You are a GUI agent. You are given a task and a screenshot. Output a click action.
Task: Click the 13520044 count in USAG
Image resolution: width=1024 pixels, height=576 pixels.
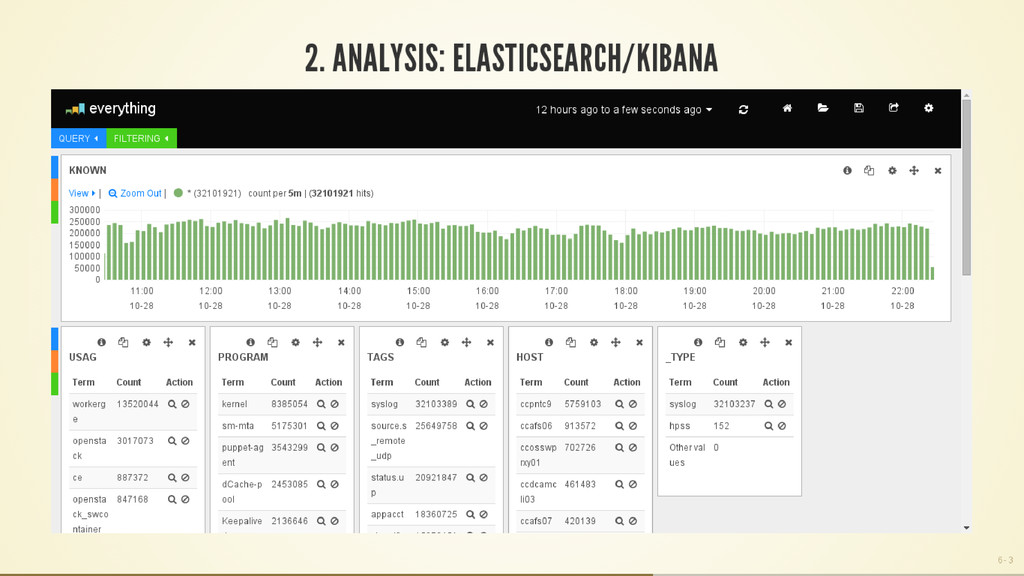coord(137,404)
